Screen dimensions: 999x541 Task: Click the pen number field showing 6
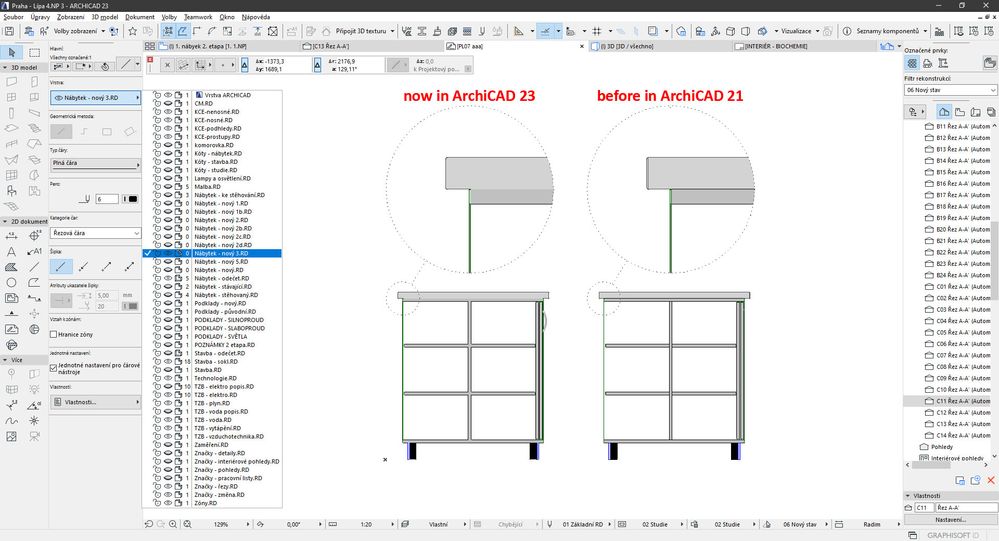107,199
